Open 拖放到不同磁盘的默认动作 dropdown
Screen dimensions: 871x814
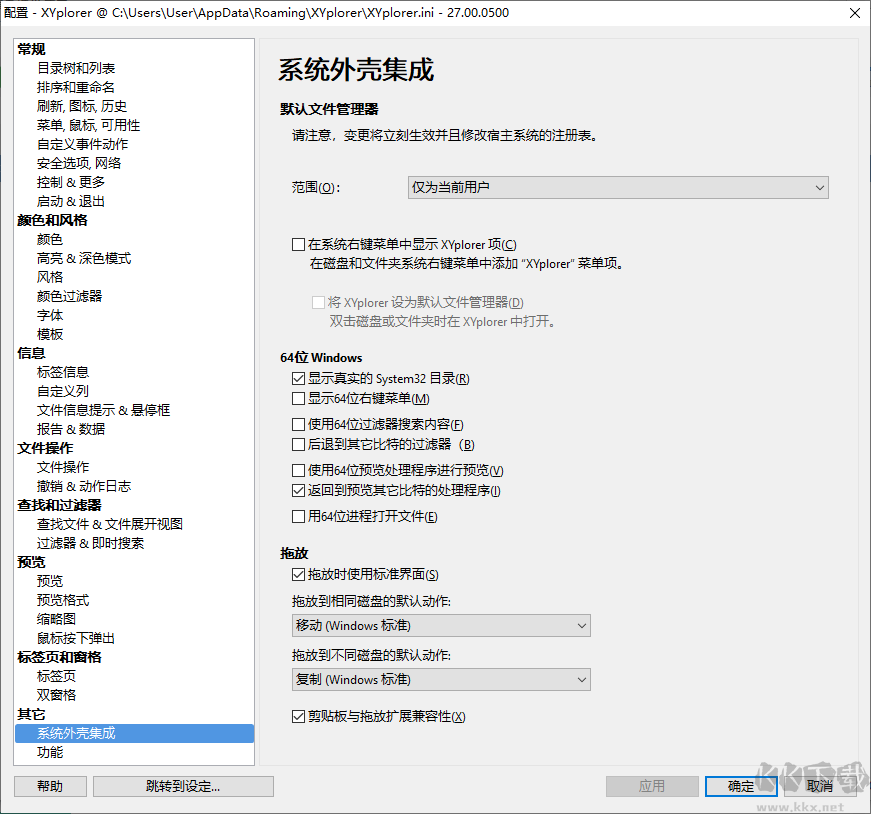[441, 680]
